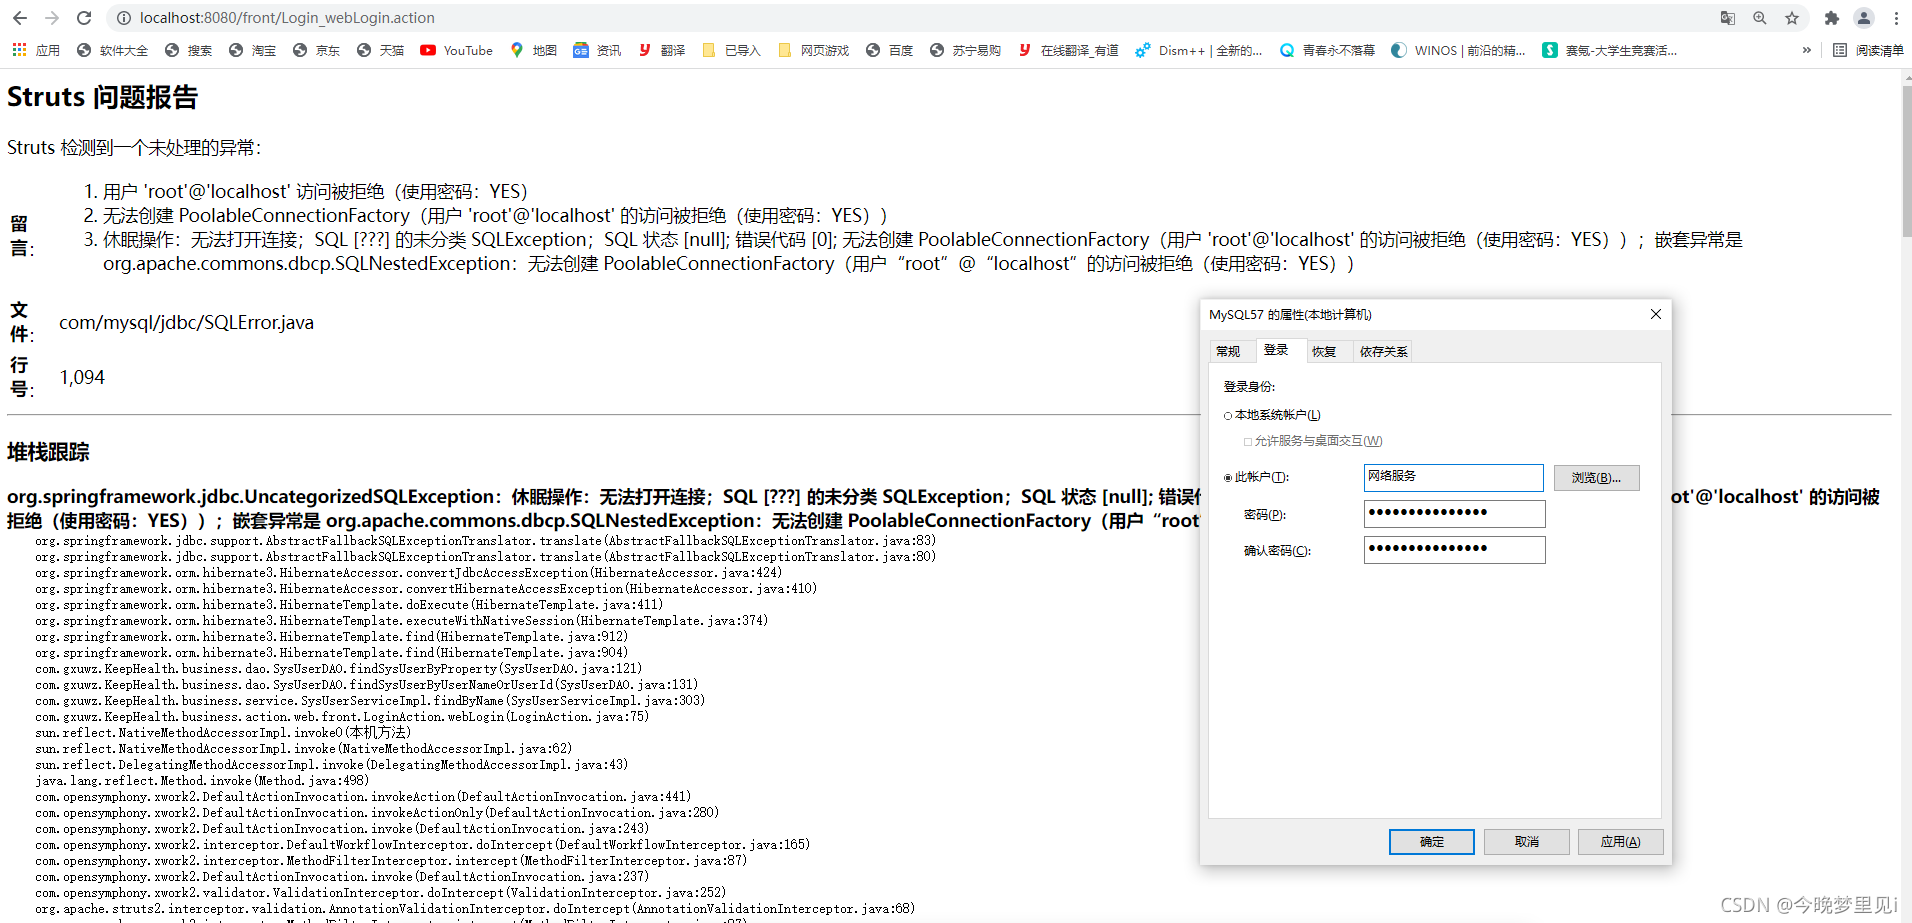This screenshot has height=923, width=1912.
Task: Click the Struts 问题报告 heading
Action: (x=102, y=97)
